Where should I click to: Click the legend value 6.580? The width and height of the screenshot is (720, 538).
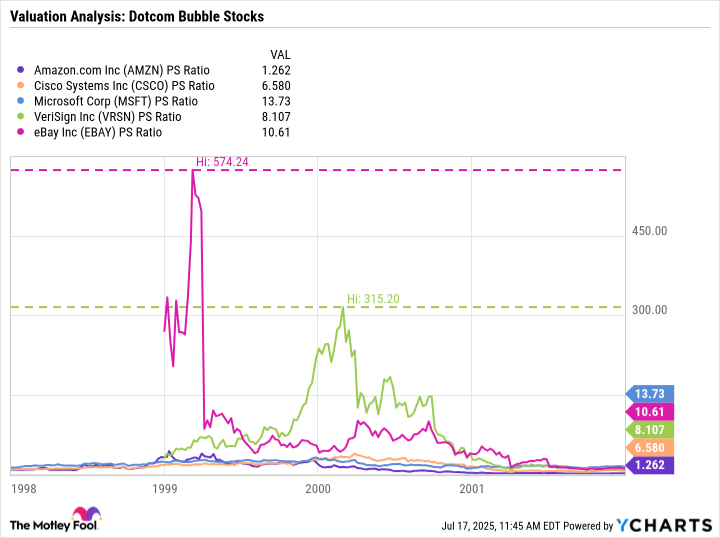pyautogui.click(x=276, y=86)
